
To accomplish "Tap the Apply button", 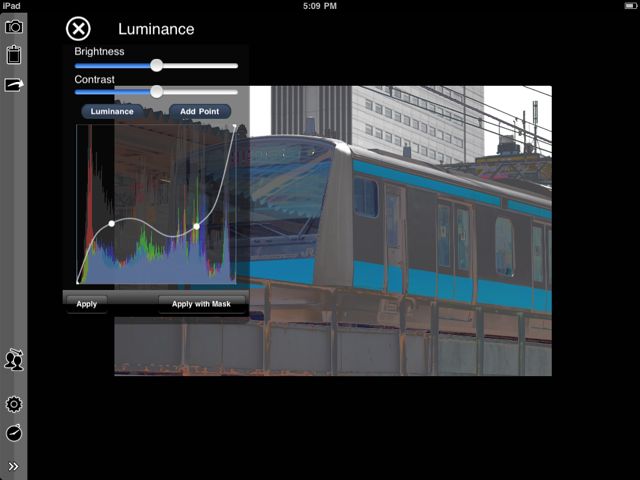I will pyautogui.click(x=87, y=304).
